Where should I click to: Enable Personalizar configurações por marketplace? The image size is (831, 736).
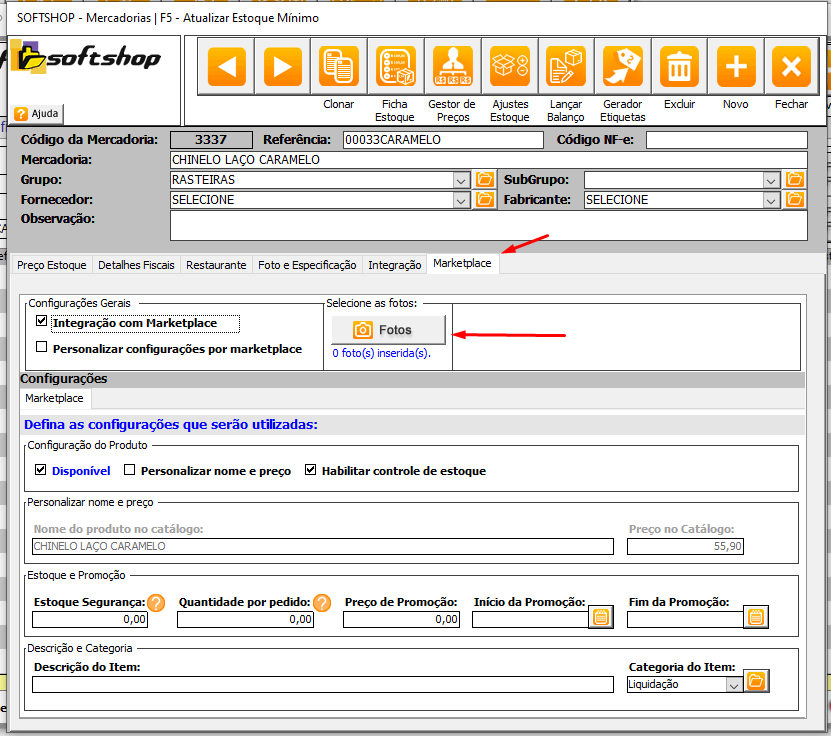click(x=41, y=348)
